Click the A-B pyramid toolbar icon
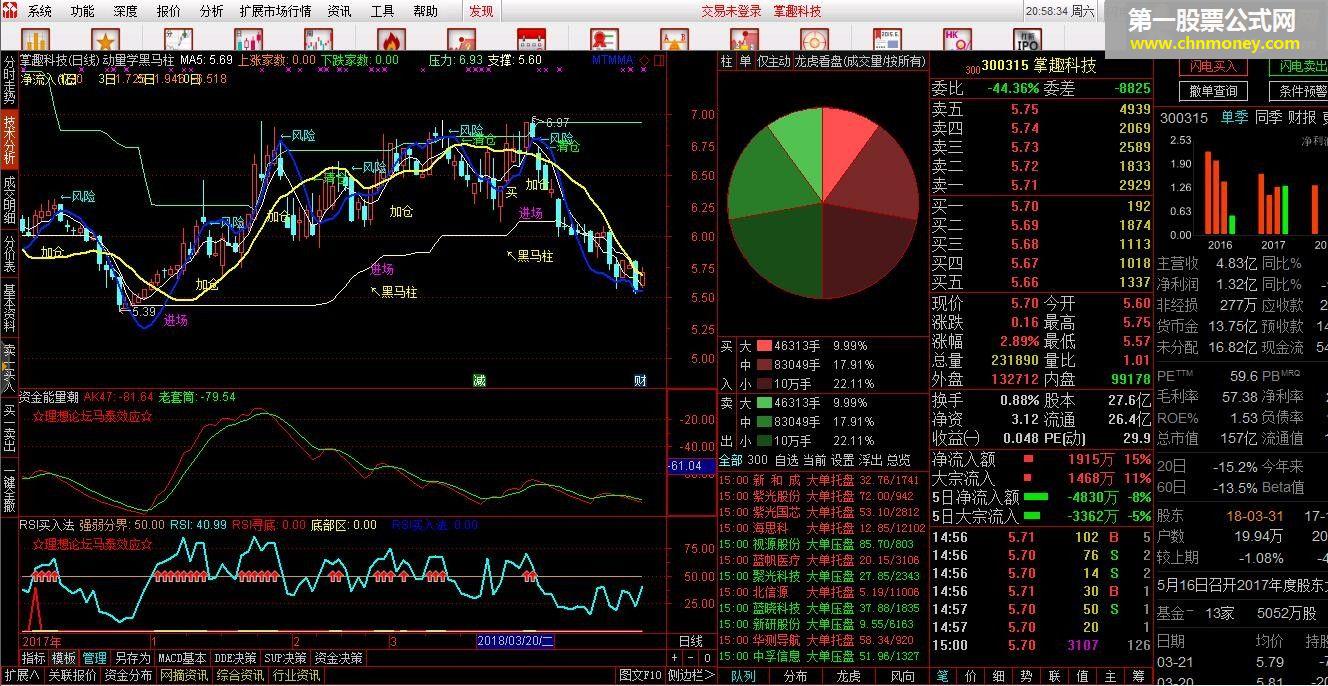The image size is (1328, 686). pos(673,41)
